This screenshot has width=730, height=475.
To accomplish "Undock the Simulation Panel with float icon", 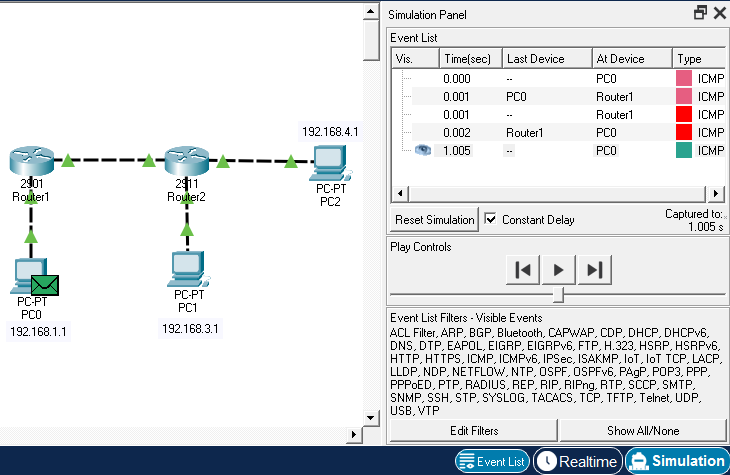I will coord(700,13).
